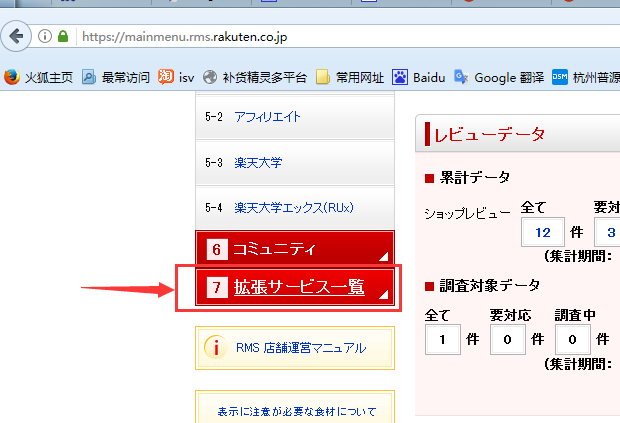
Task: Click the 7 拡張サービス一覧 corner expand triangle
Action: pyautogui.click(x=384, y=294)
